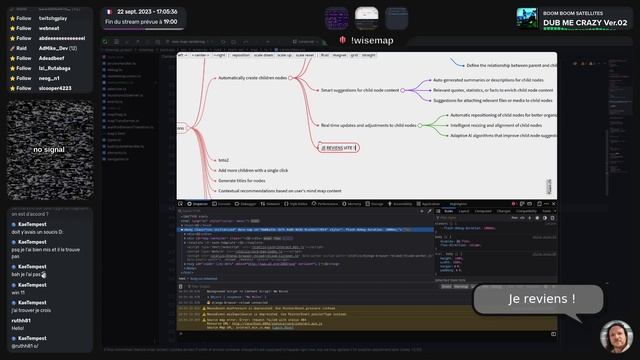Toggle the grid option
Image resolution: width=640 pixels, height=360 pixels.
(x=354, y=55)
